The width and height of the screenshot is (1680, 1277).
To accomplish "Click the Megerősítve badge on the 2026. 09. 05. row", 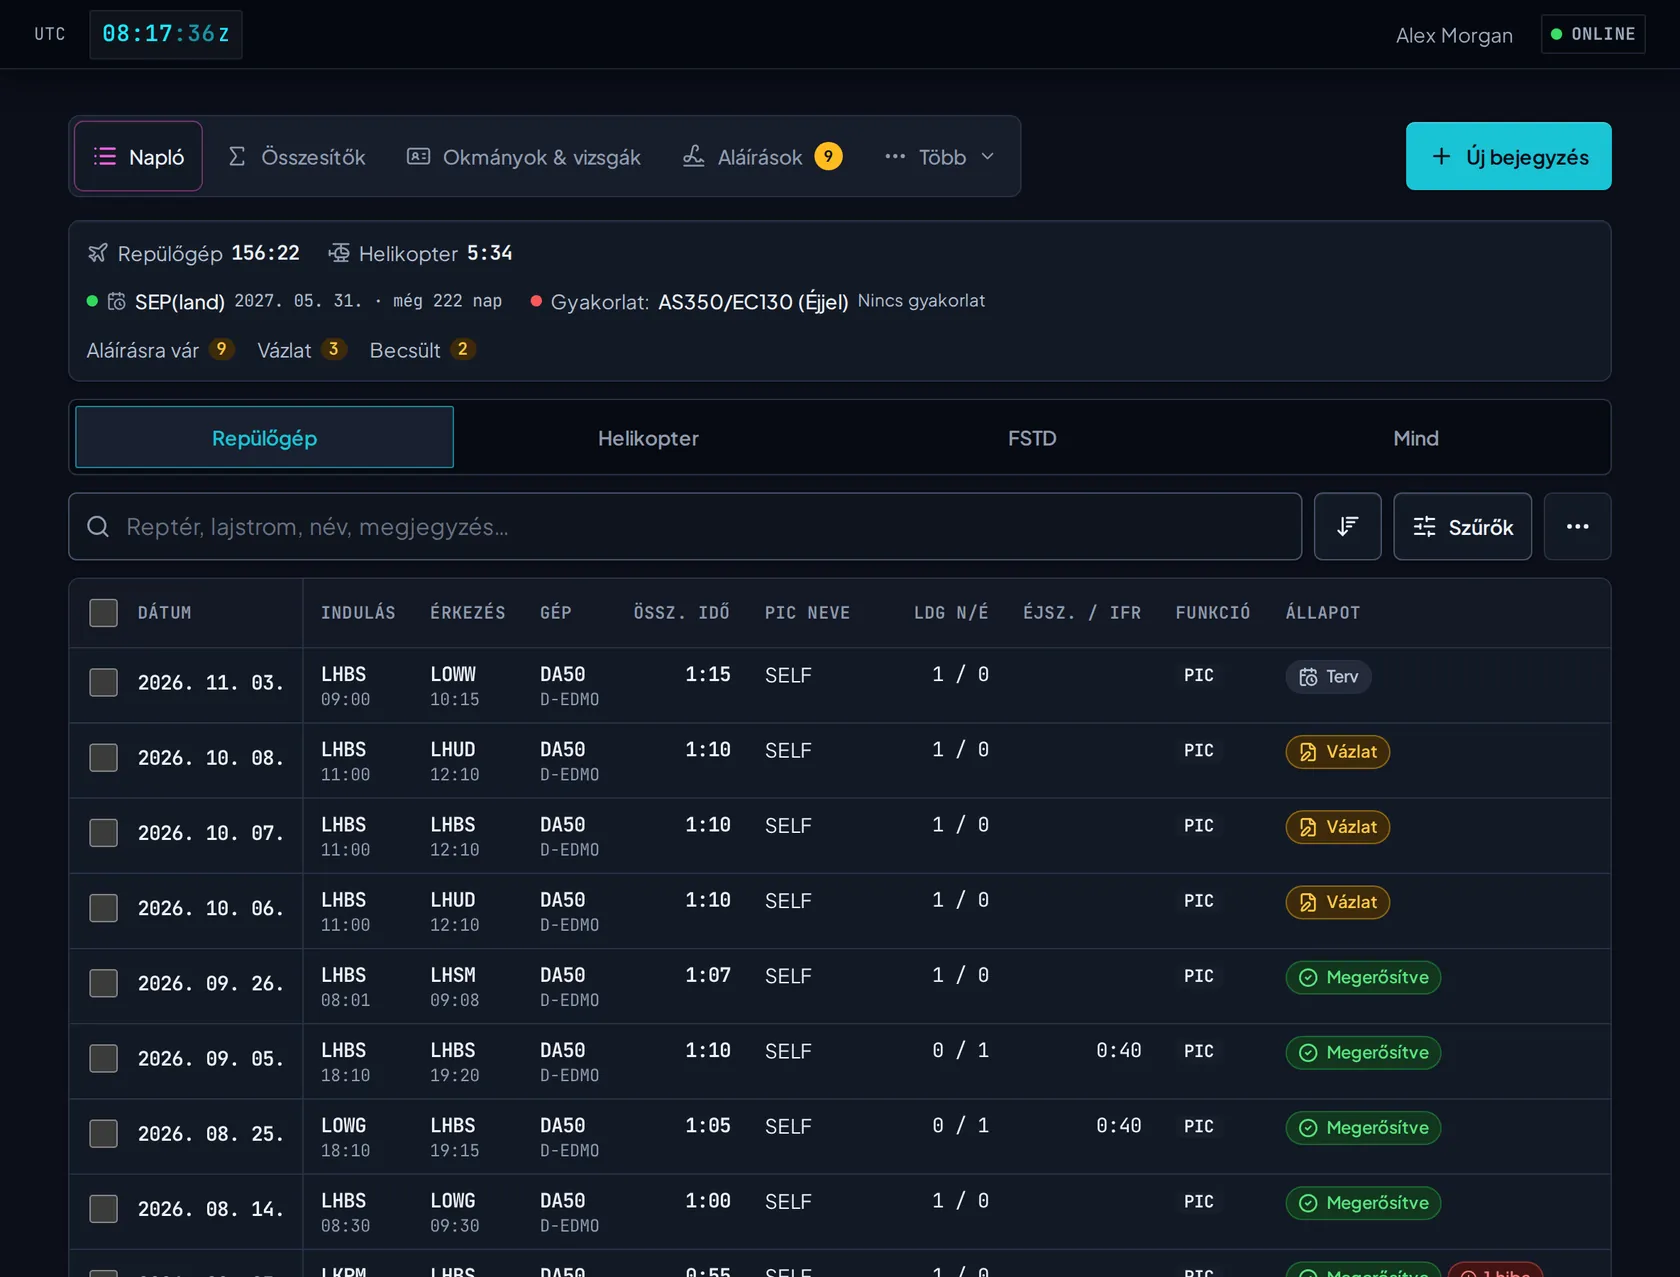I will tap(1363, 1052).
